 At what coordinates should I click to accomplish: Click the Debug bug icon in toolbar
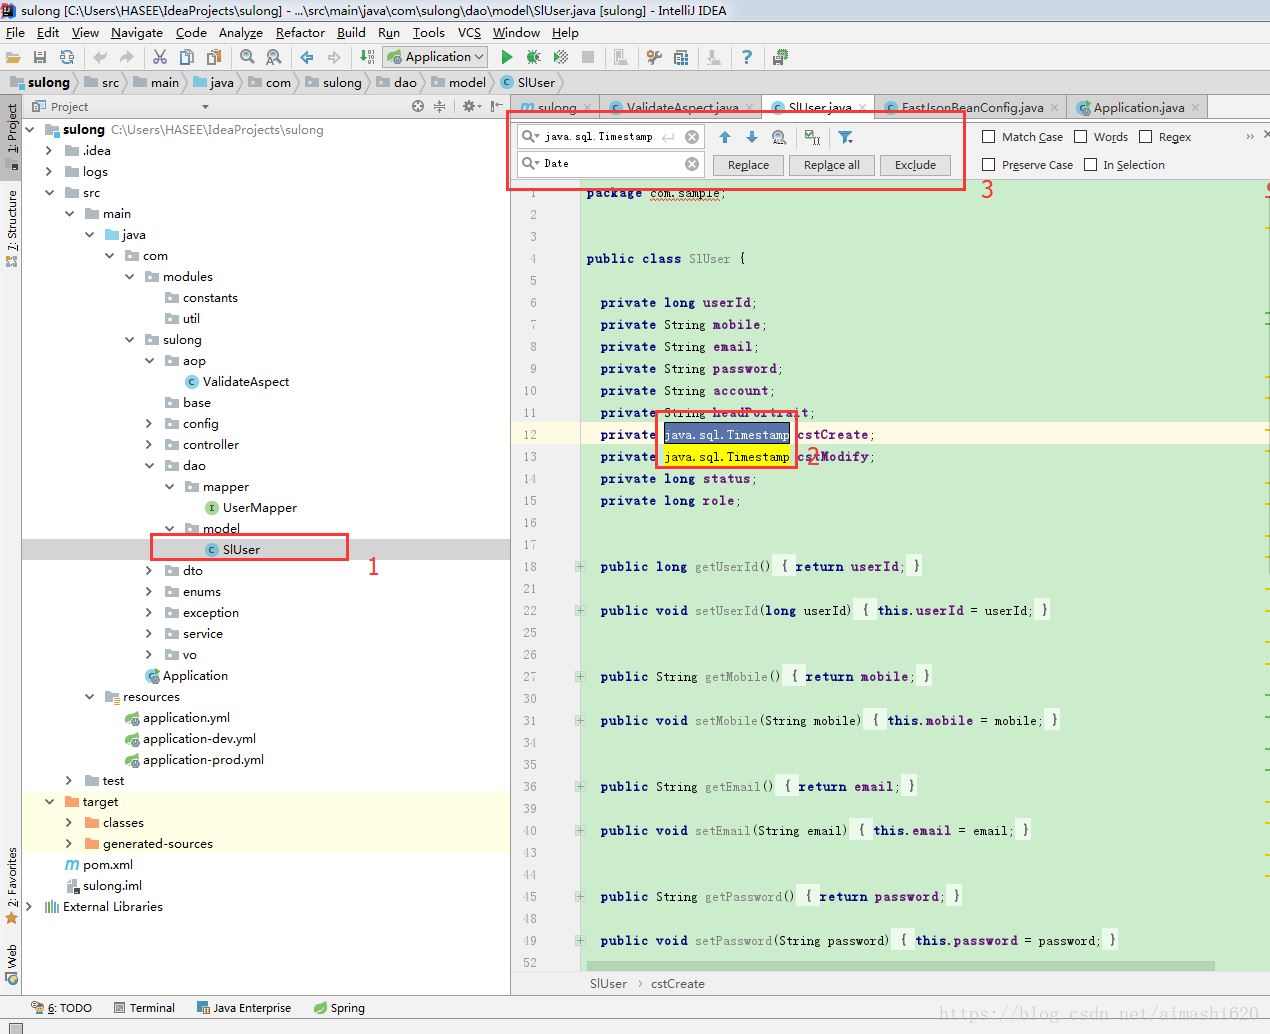click(x=534, y=57)
